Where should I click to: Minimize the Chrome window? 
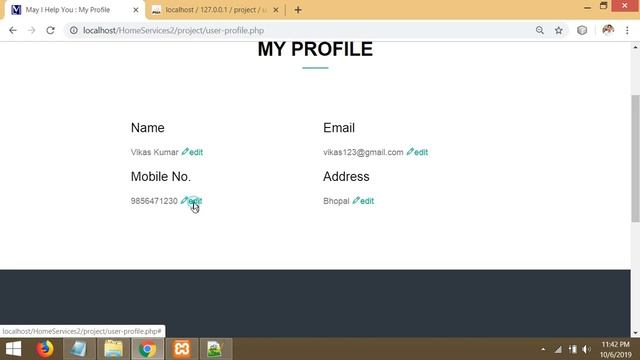587,7
